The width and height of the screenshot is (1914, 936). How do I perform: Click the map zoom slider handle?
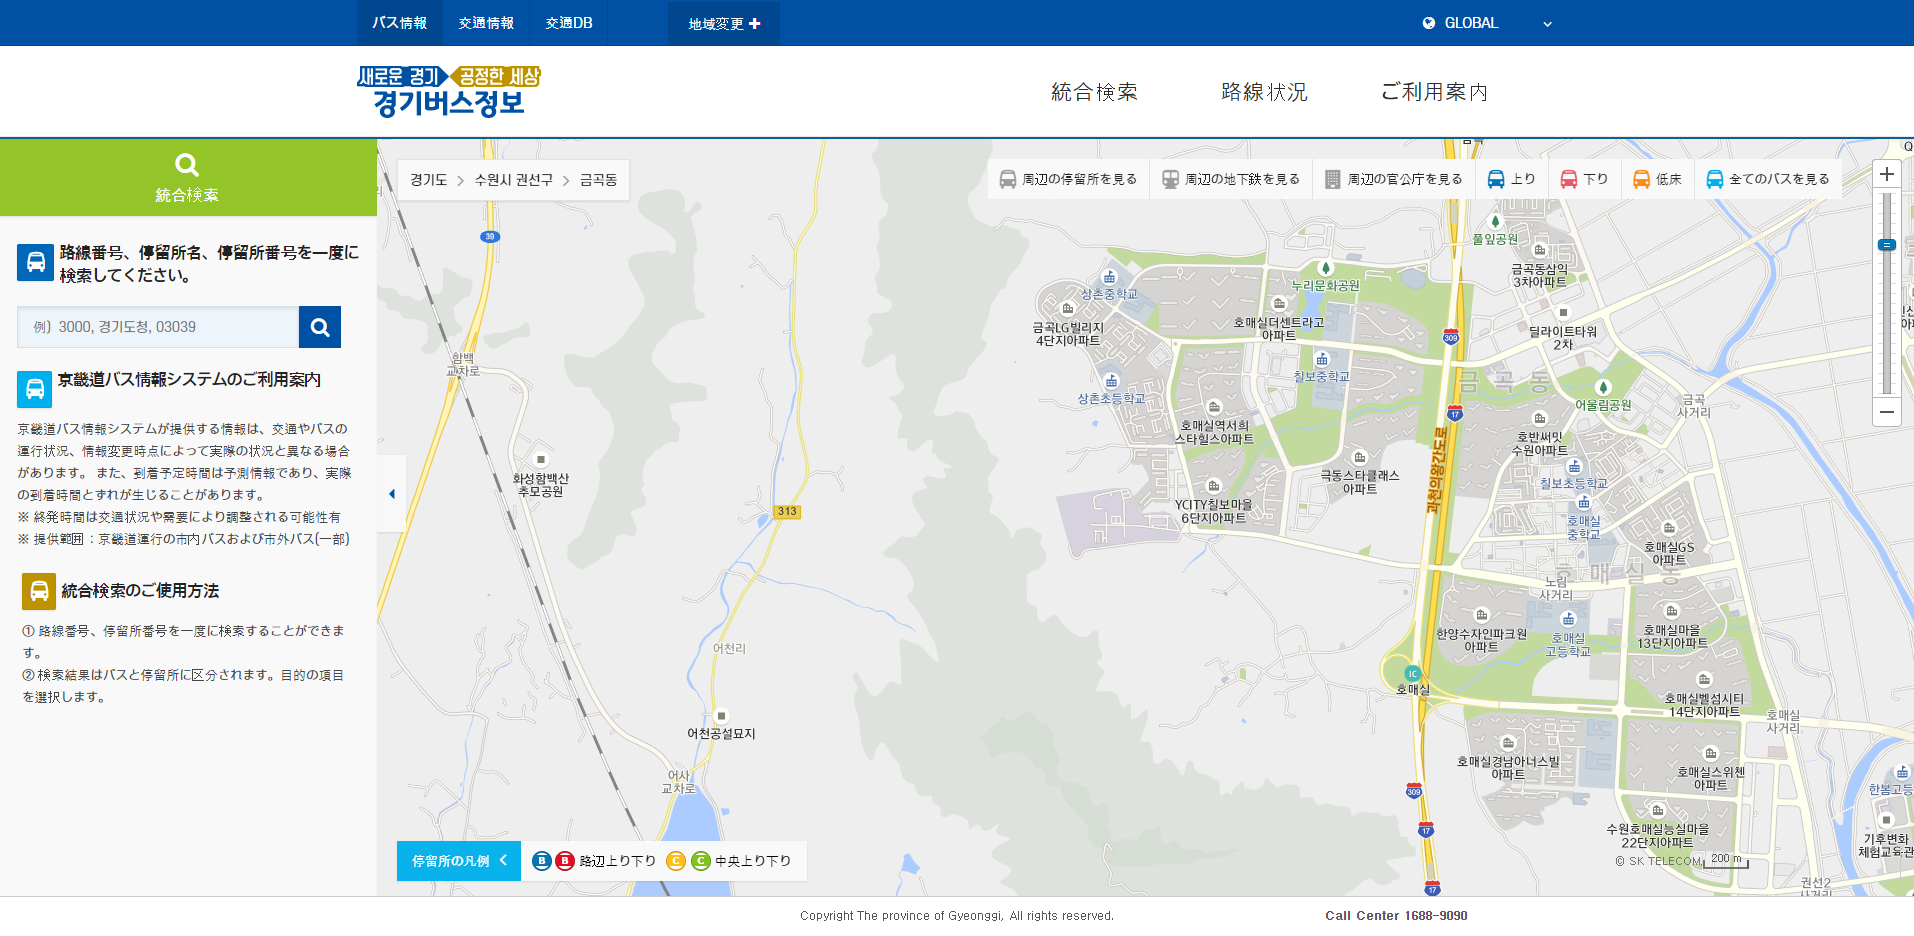coord(1887,245)
